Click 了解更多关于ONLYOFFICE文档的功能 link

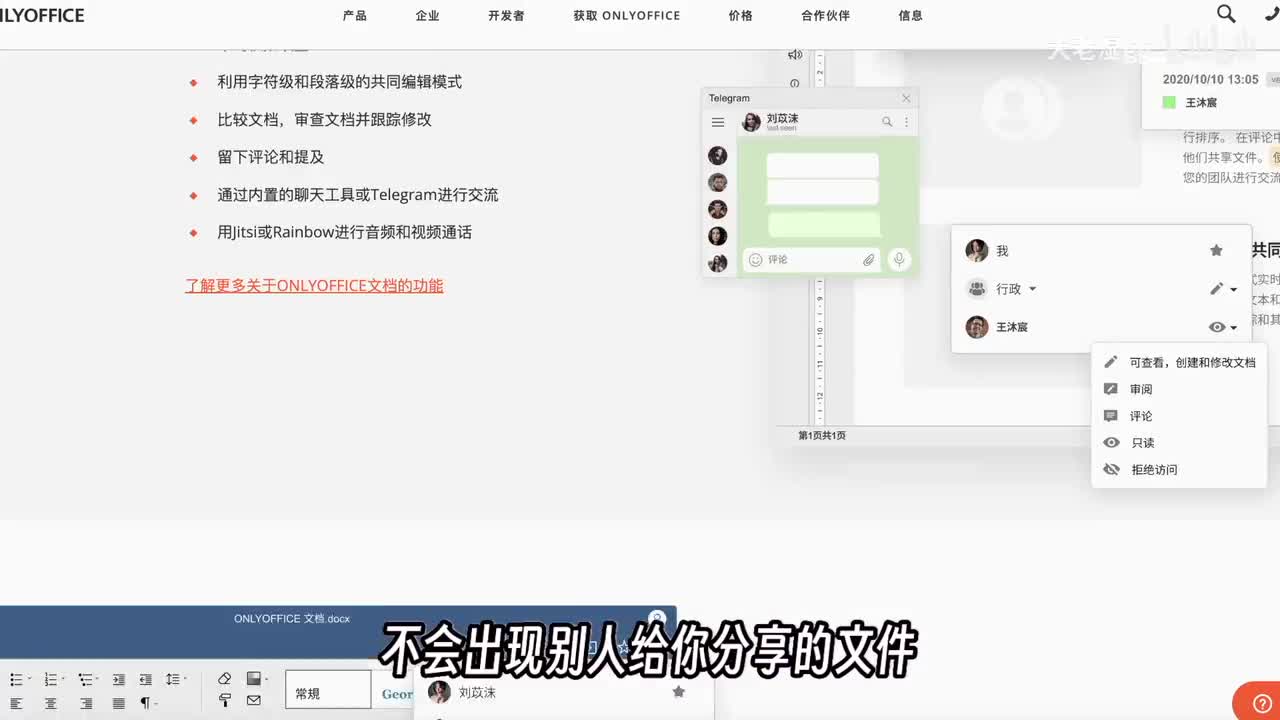click(x=314, y=286)
